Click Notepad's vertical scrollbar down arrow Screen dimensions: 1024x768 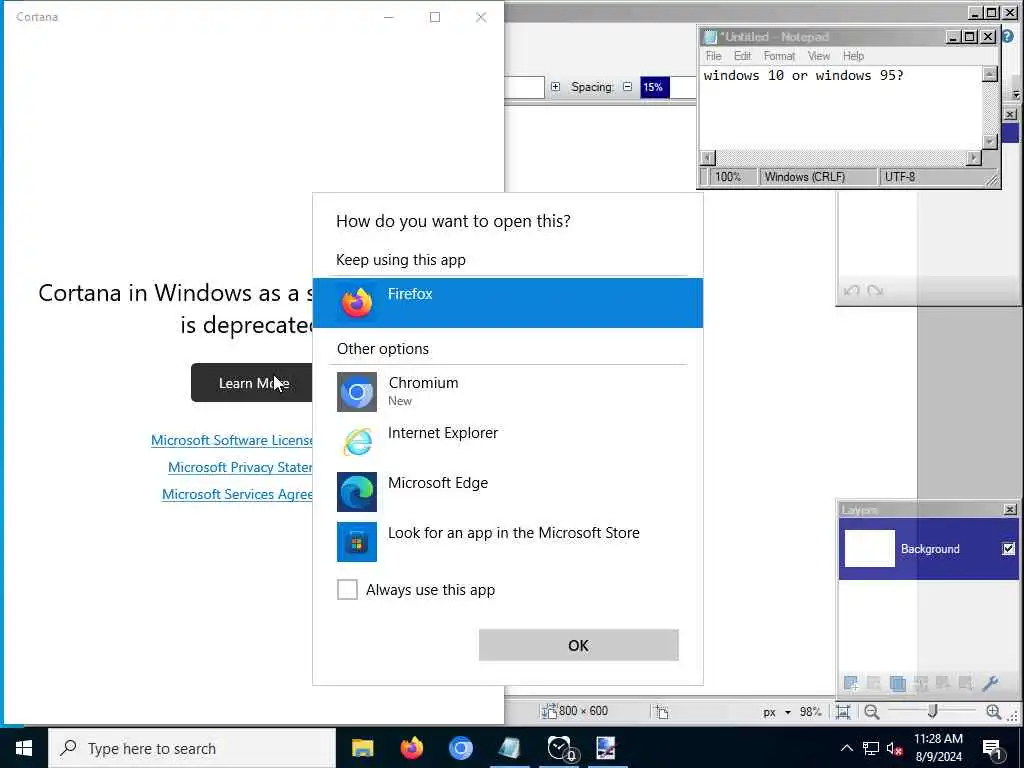click(x=989, y=142)
